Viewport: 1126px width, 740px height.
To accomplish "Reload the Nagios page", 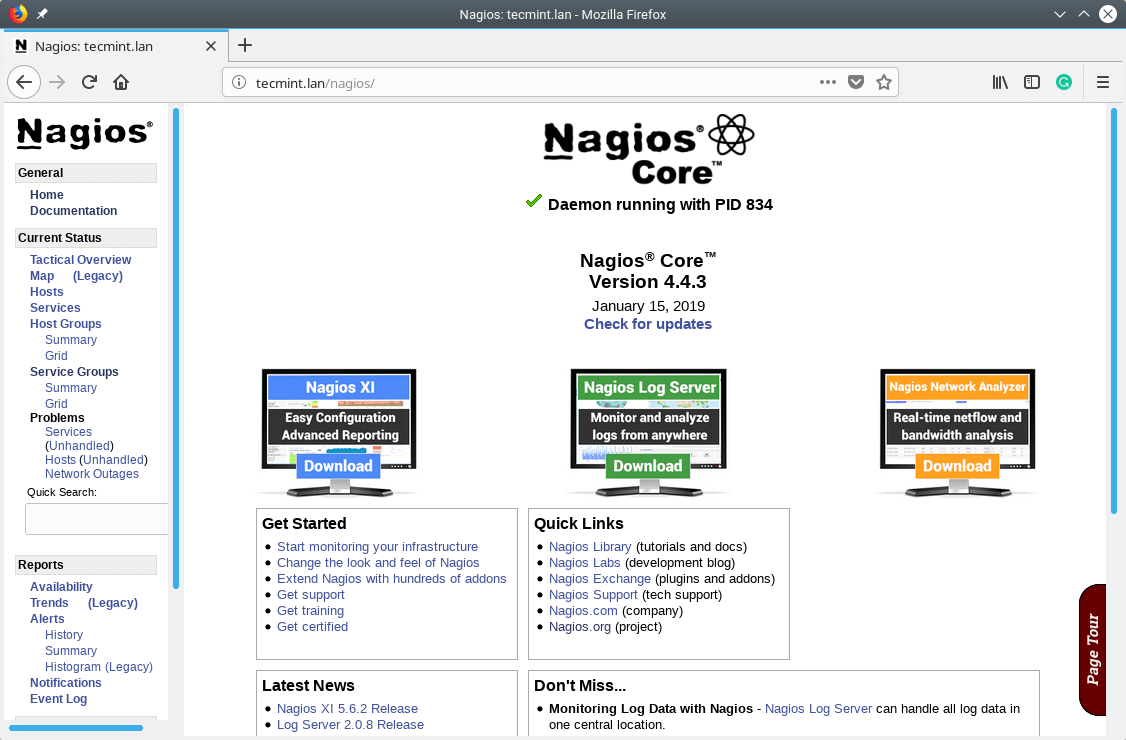I will tap(88, 82).
